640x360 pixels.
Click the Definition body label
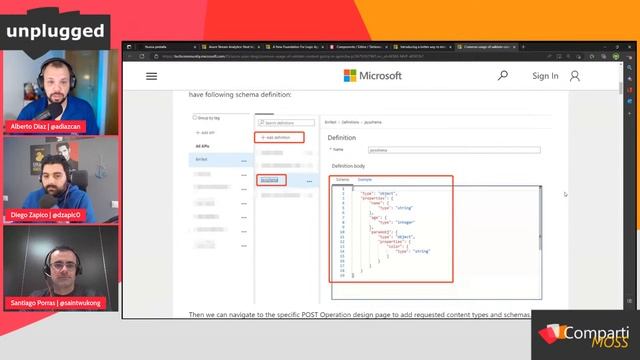point(348,166)
